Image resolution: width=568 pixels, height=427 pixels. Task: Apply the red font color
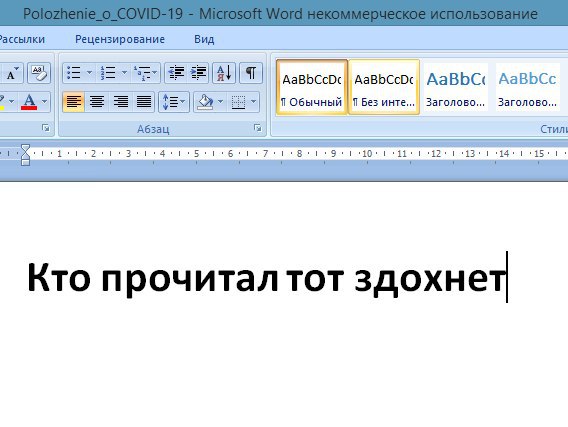pos(29,102)
